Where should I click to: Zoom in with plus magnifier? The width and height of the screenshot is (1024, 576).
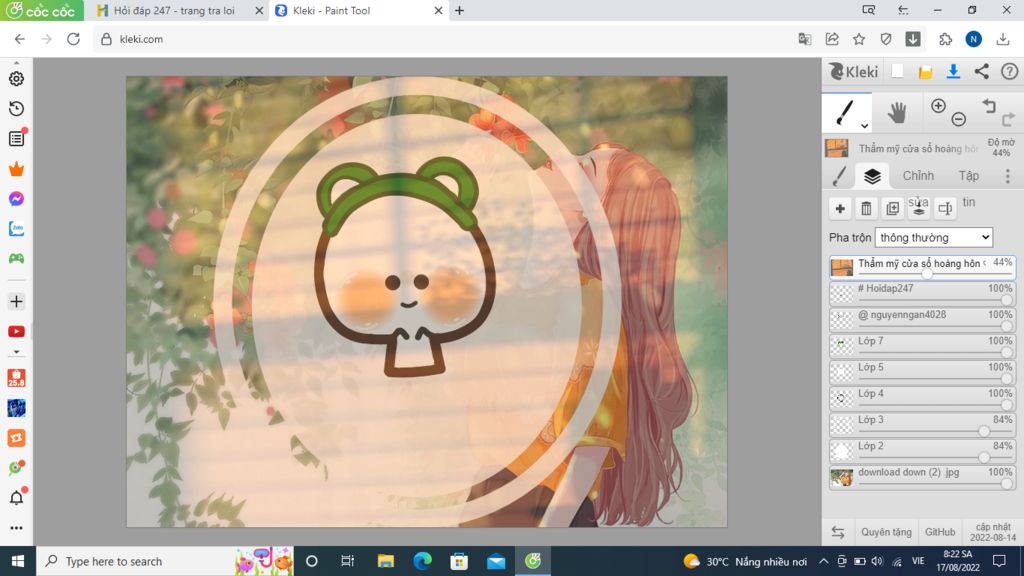coord(938,106)
